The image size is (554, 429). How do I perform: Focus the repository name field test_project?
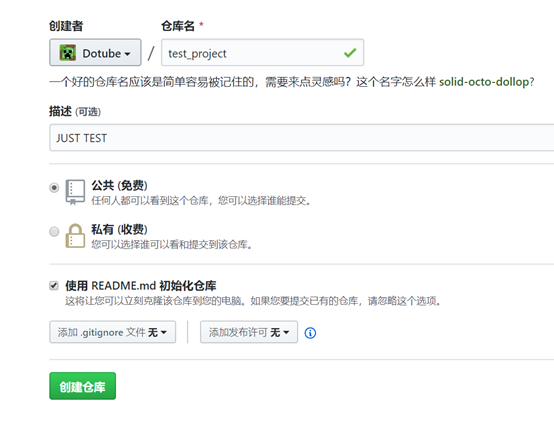click(262, 53)
